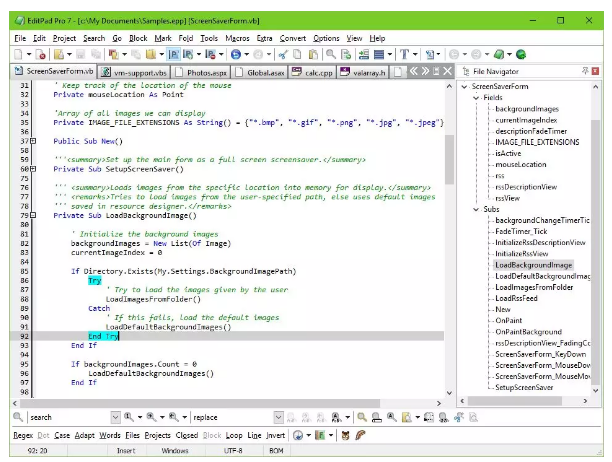
Task: Click the add to project icon with green plus
Action: (x=188, y=54)
